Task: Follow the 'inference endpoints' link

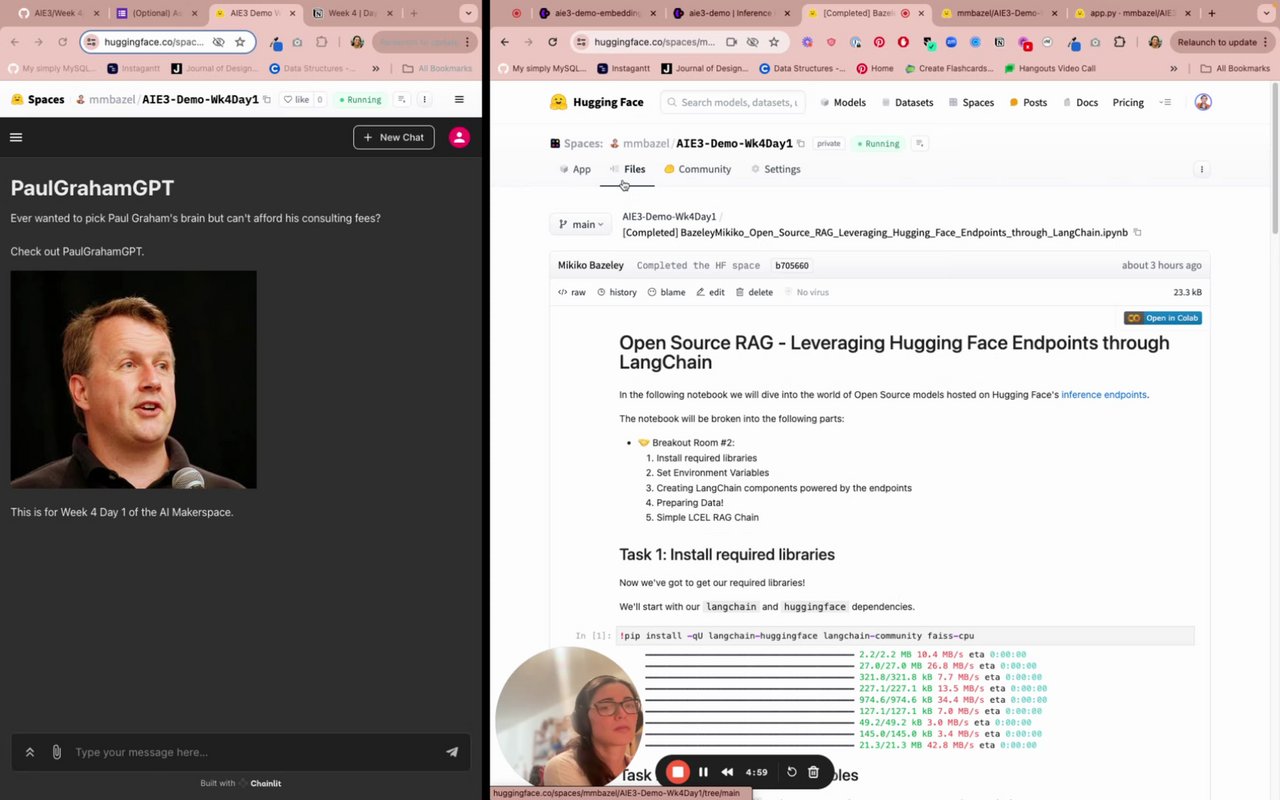Action: (1104, 394)
